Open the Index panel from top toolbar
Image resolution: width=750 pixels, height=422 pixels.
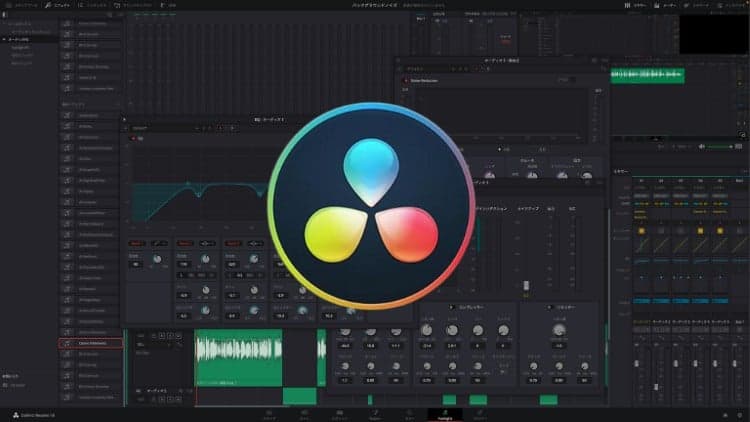coord(93,5)
